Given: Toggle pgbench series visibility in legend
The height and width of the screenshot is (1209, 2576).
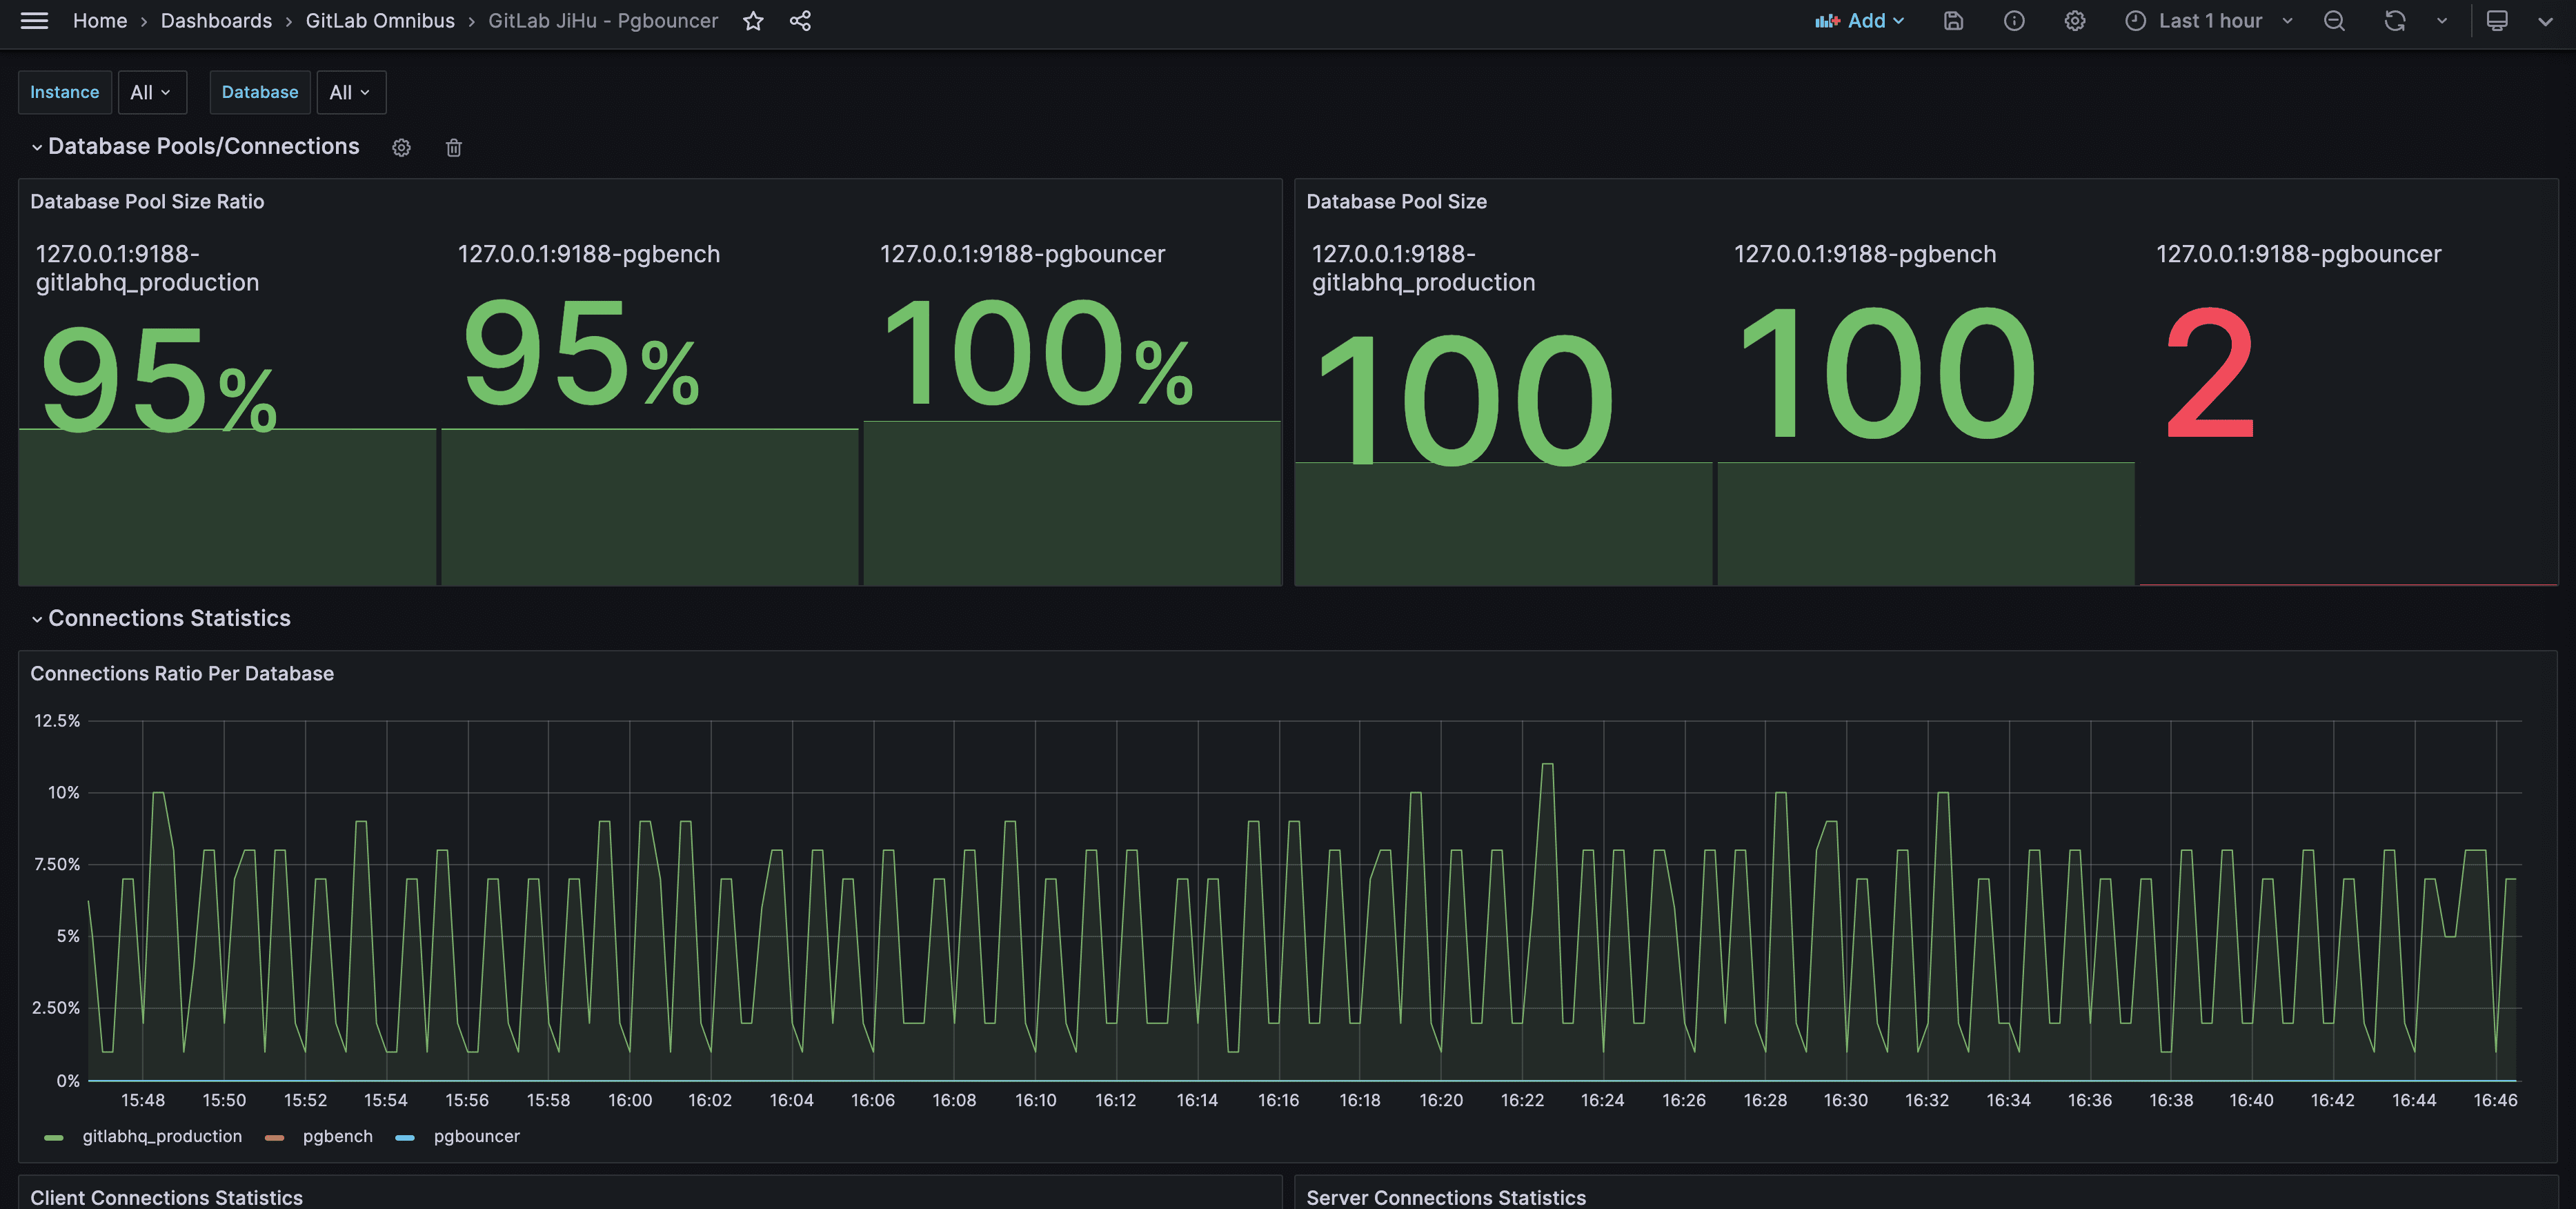Looking at the screenshot, I should pos(337,1136).
